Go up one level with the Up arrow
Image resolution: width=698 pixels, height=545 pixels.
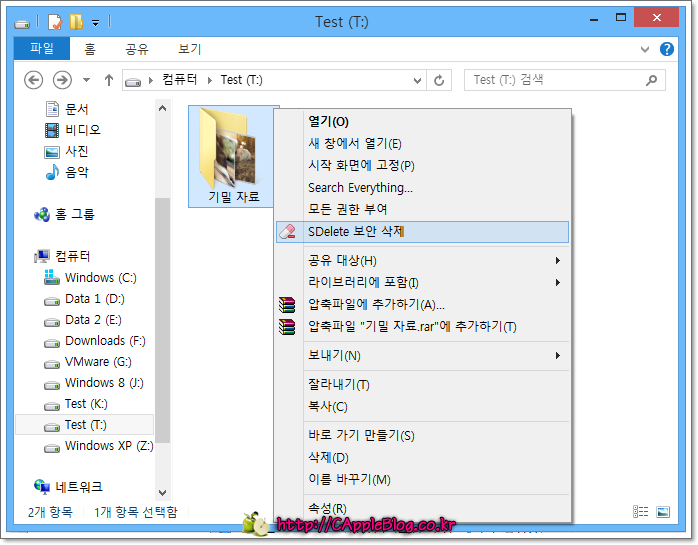[x=109, y=80]
